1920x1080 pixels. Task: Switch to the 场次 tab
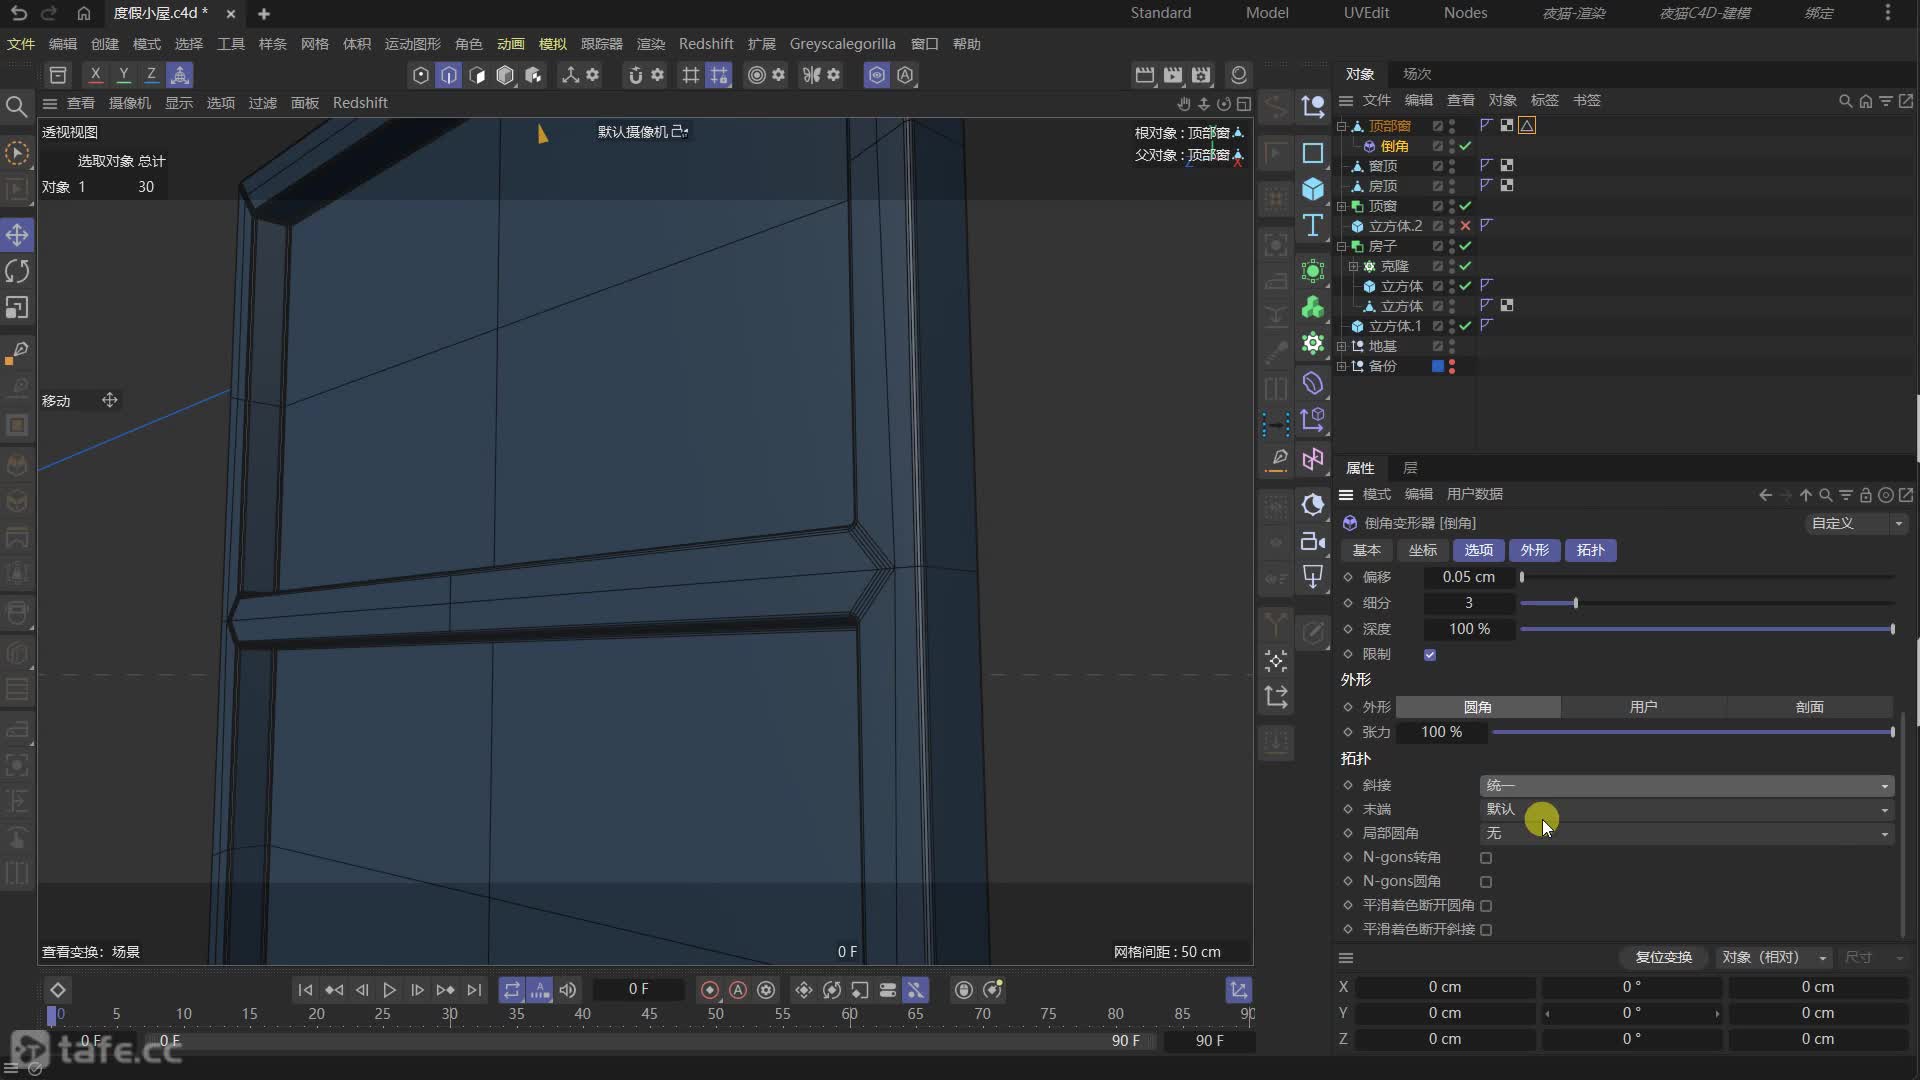(1417, 74)
